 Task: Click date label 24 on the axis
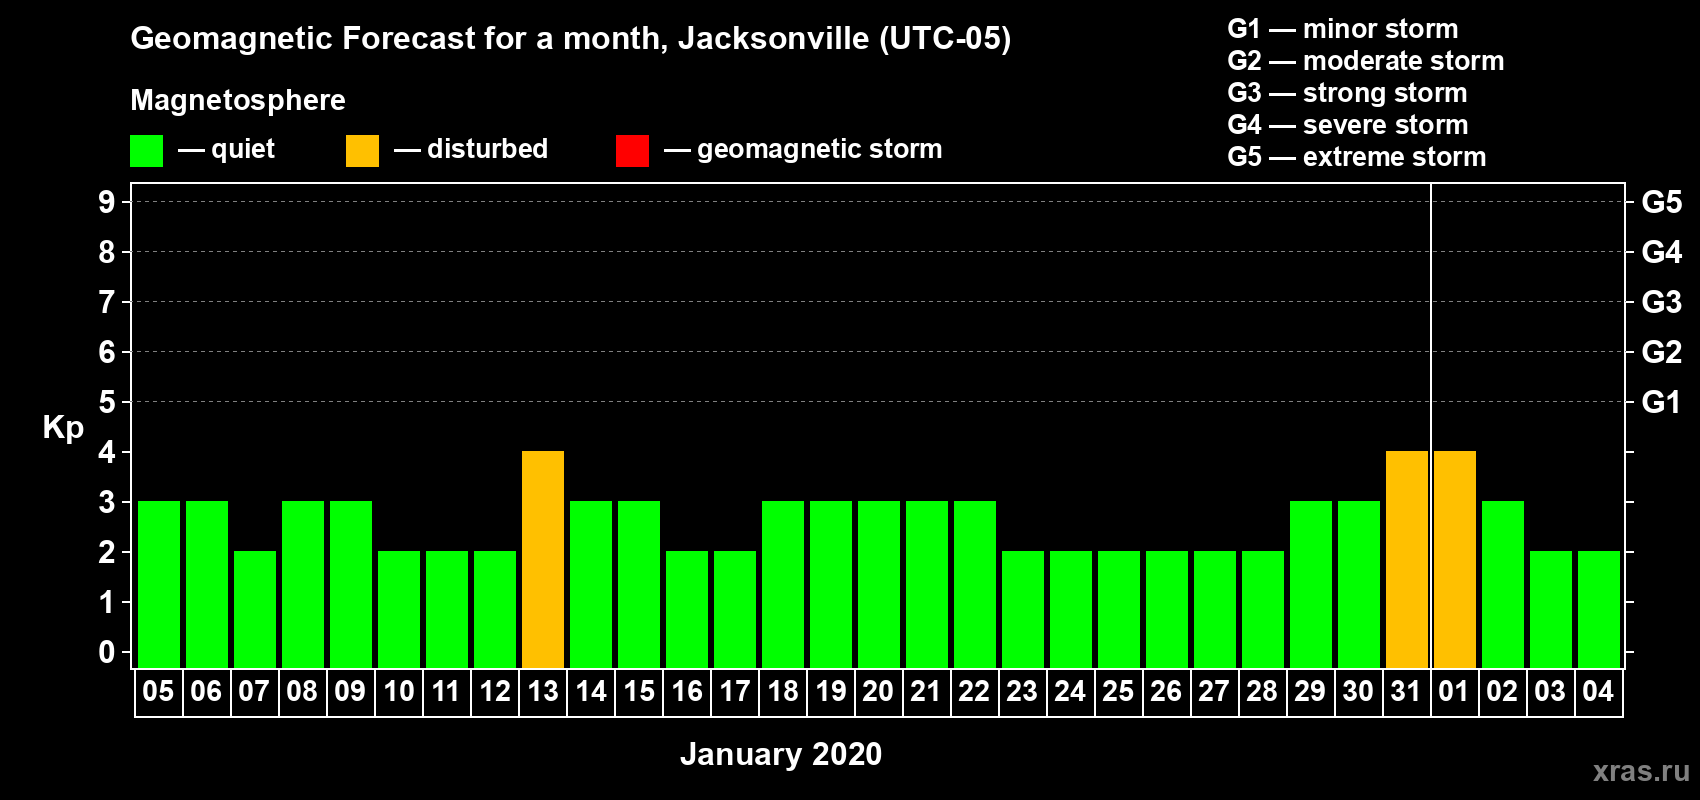(x=1070, y=691)
